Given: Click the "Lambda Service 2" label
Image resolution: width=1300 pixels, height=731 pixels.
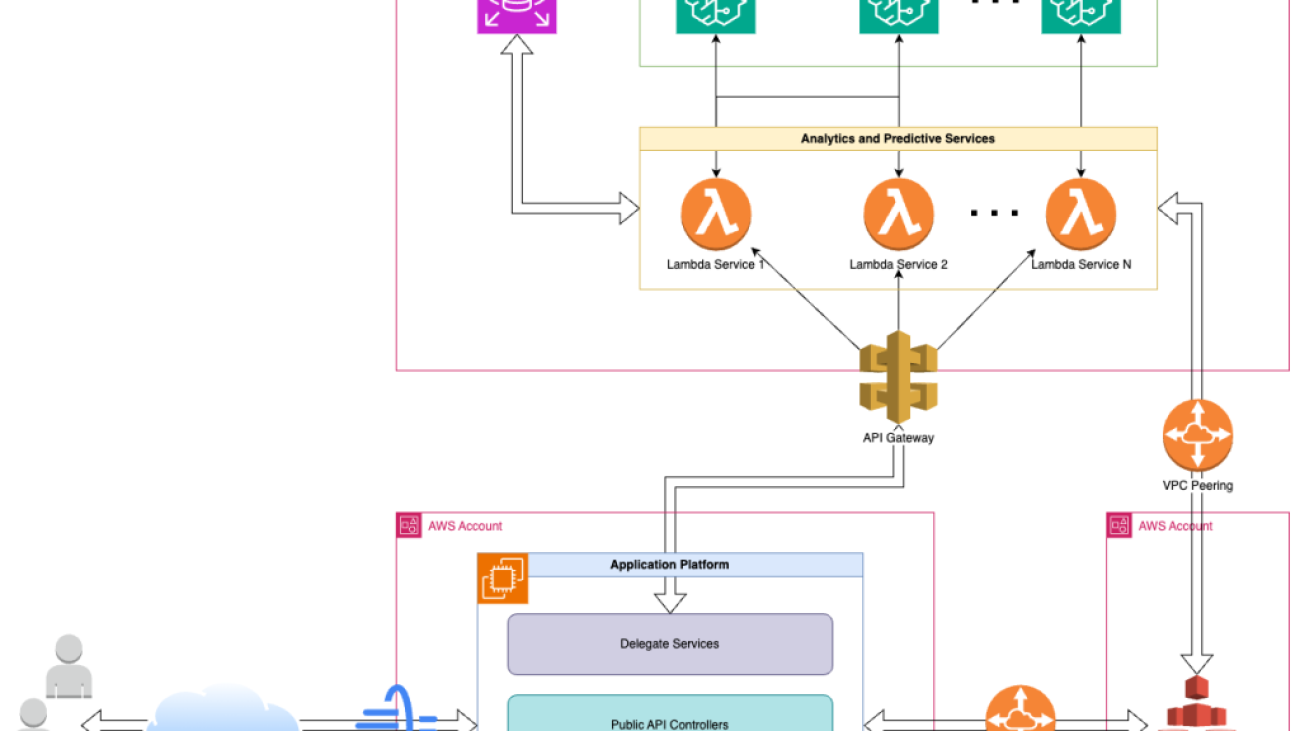Looking at the screenshot, I should [899, 265].
